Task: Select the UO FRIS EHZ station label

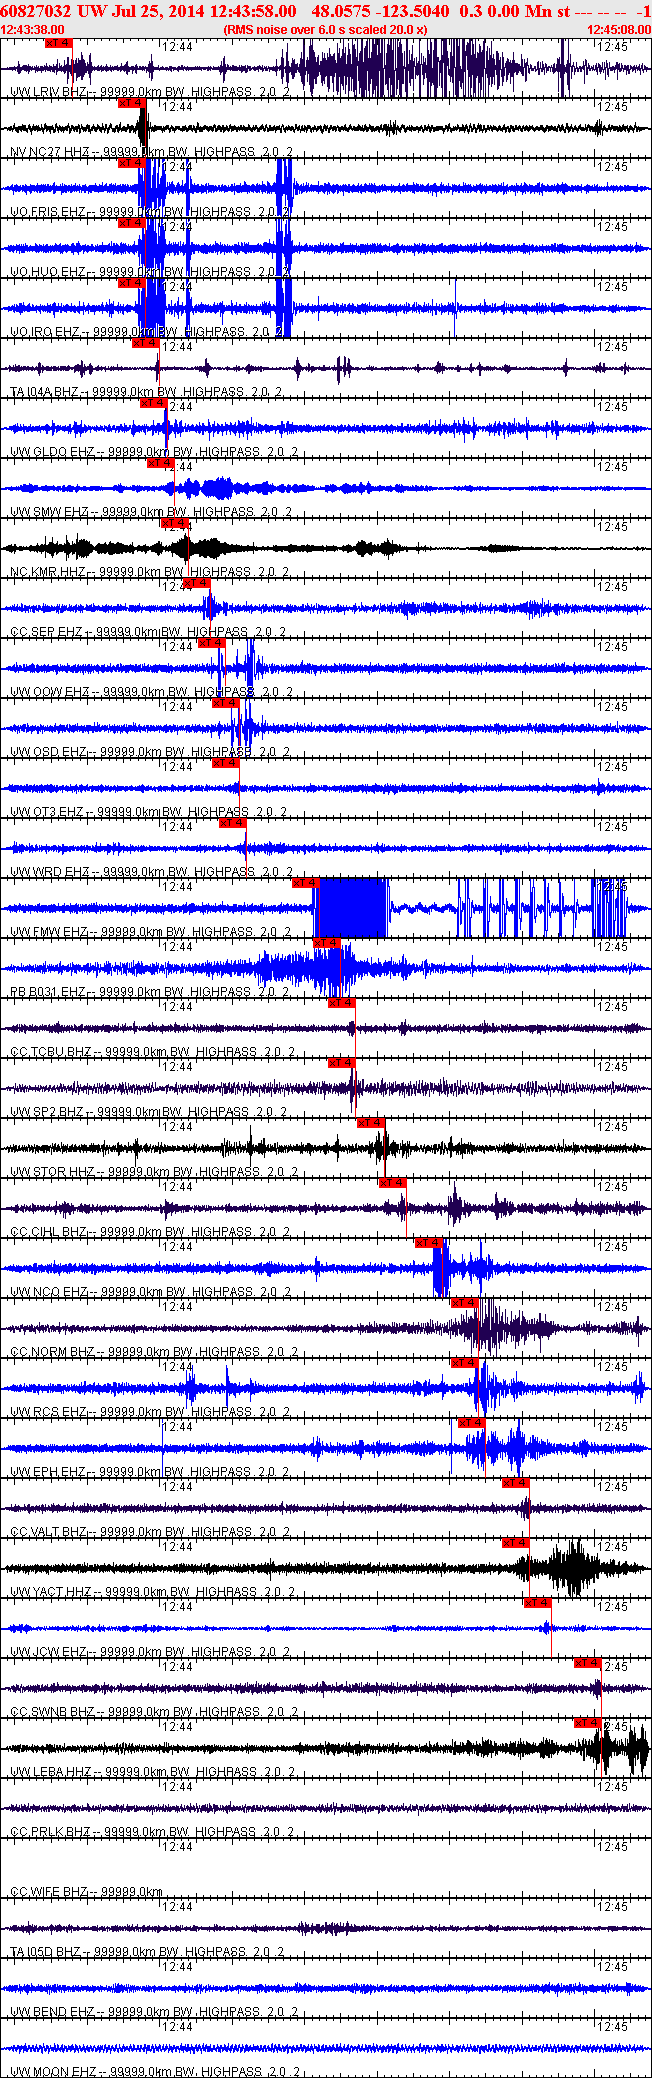Action: [48, 212]
